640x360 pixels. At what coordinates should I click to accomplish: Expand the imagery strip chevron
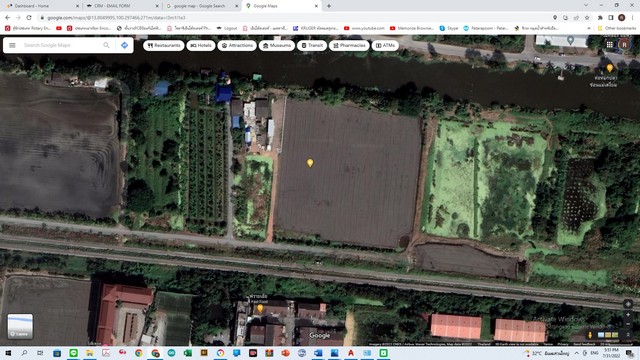pos(628,335)
